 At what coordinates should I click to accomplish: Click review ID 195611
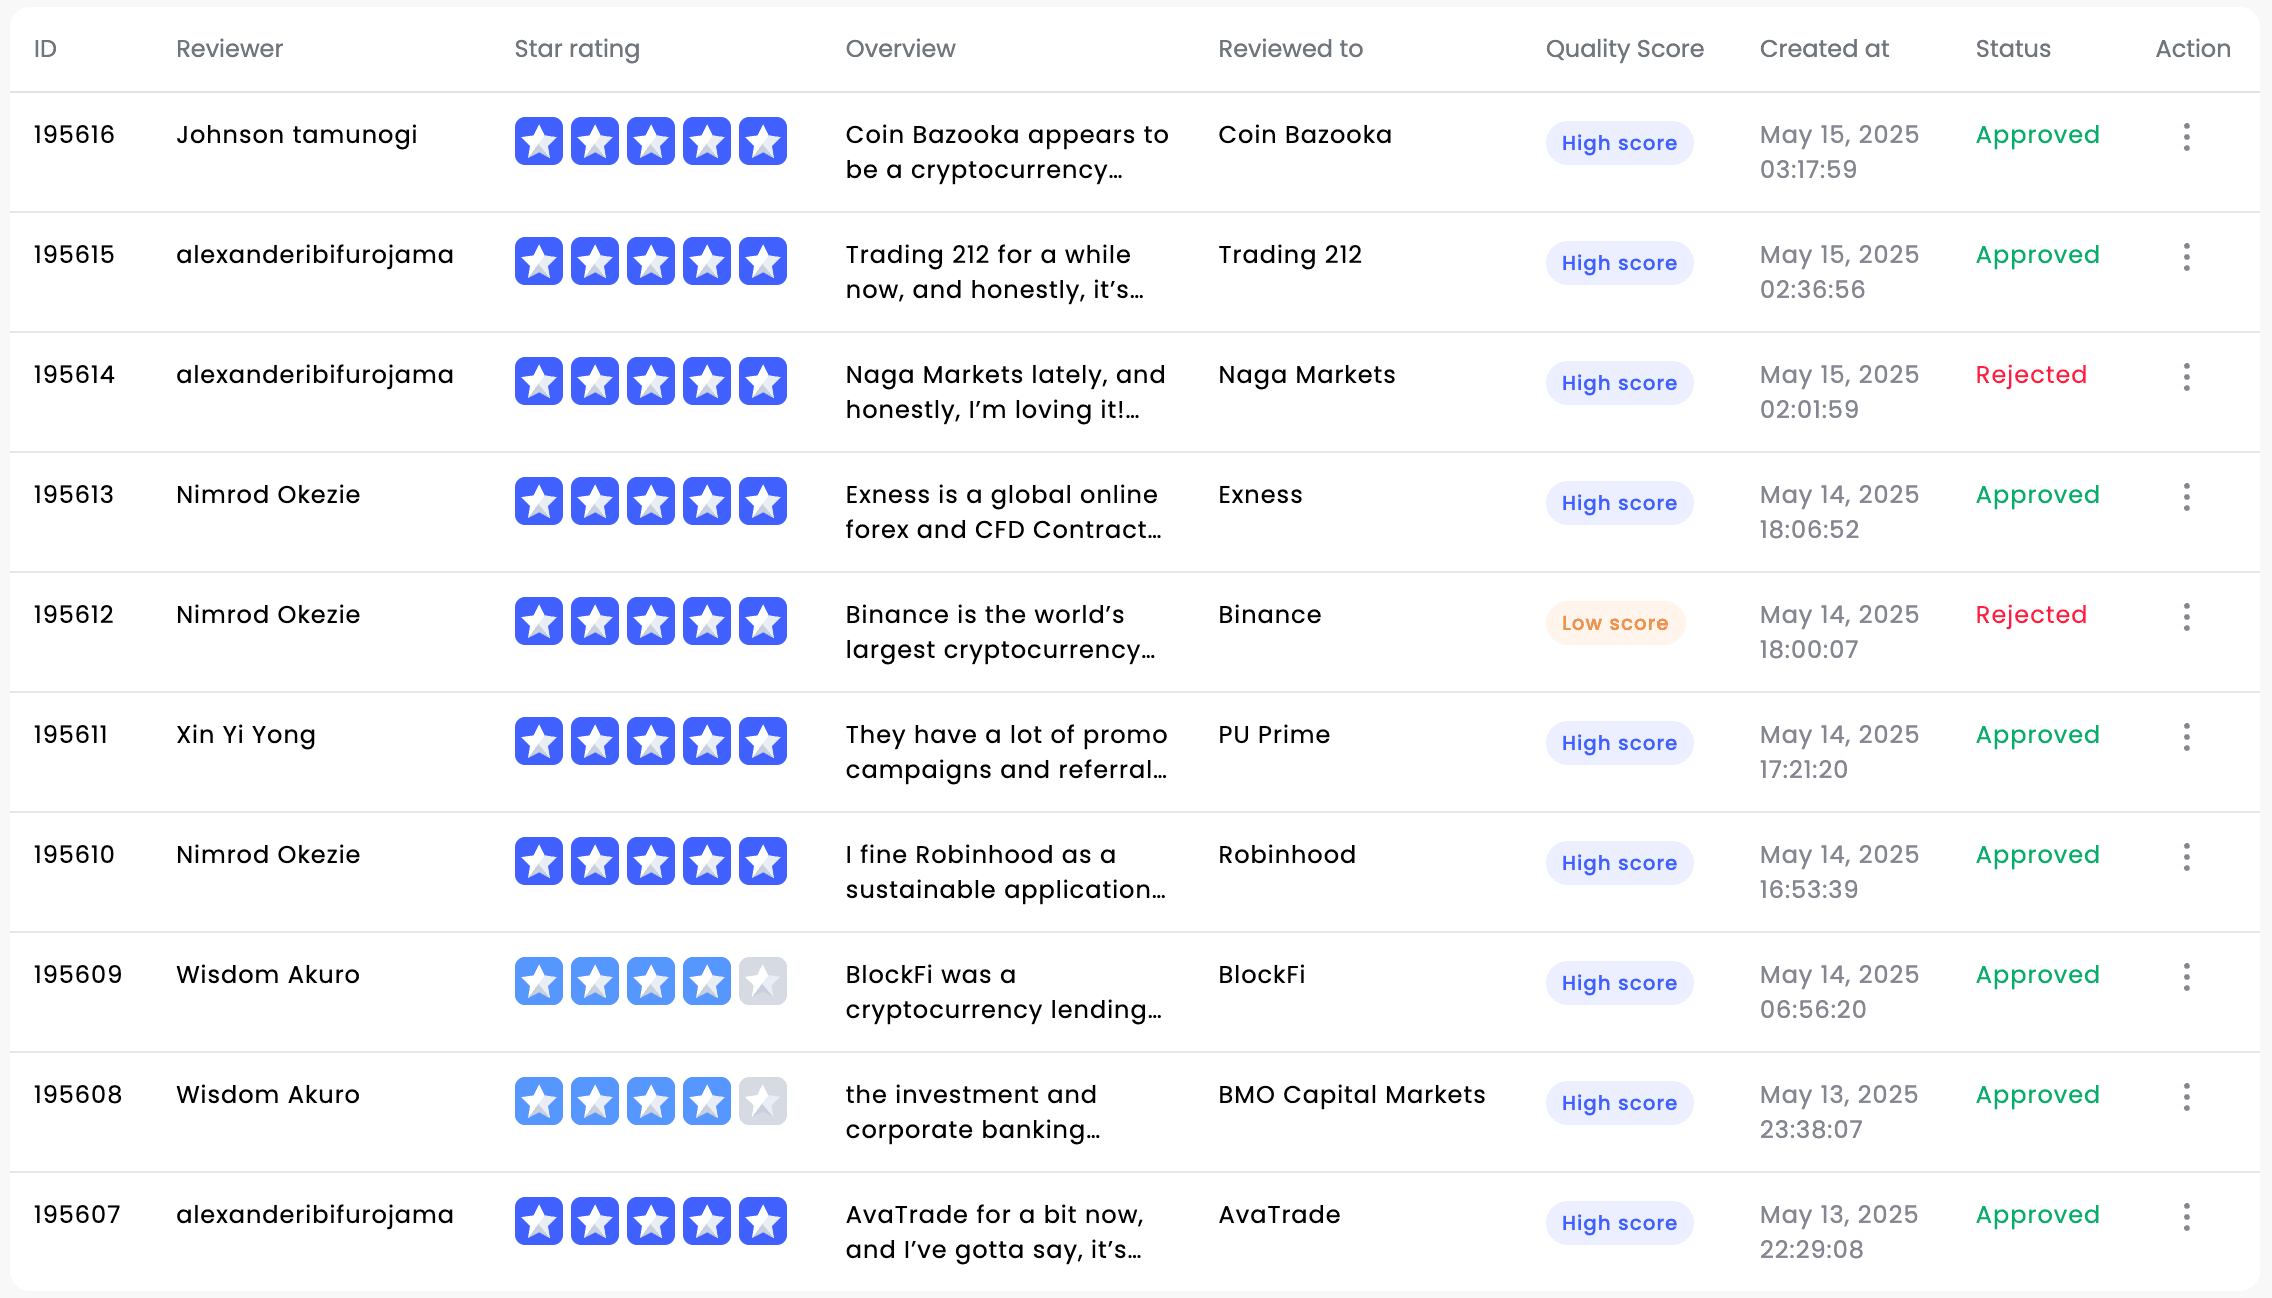click(x=70, y=735)
